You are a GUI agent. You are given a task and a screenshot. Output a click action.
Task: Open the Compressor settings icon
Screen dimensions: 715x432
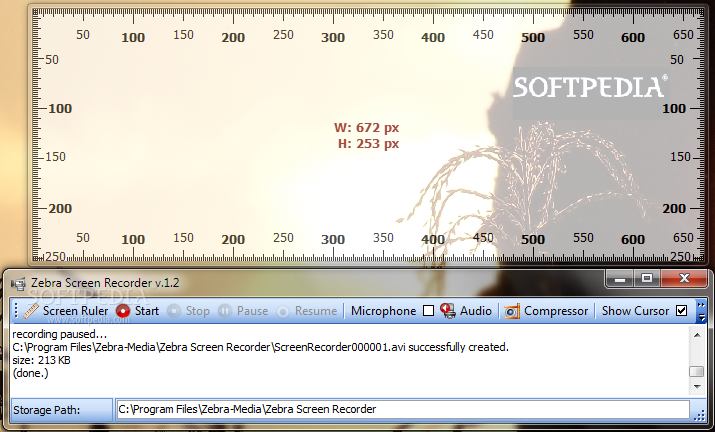coord(511,311)
